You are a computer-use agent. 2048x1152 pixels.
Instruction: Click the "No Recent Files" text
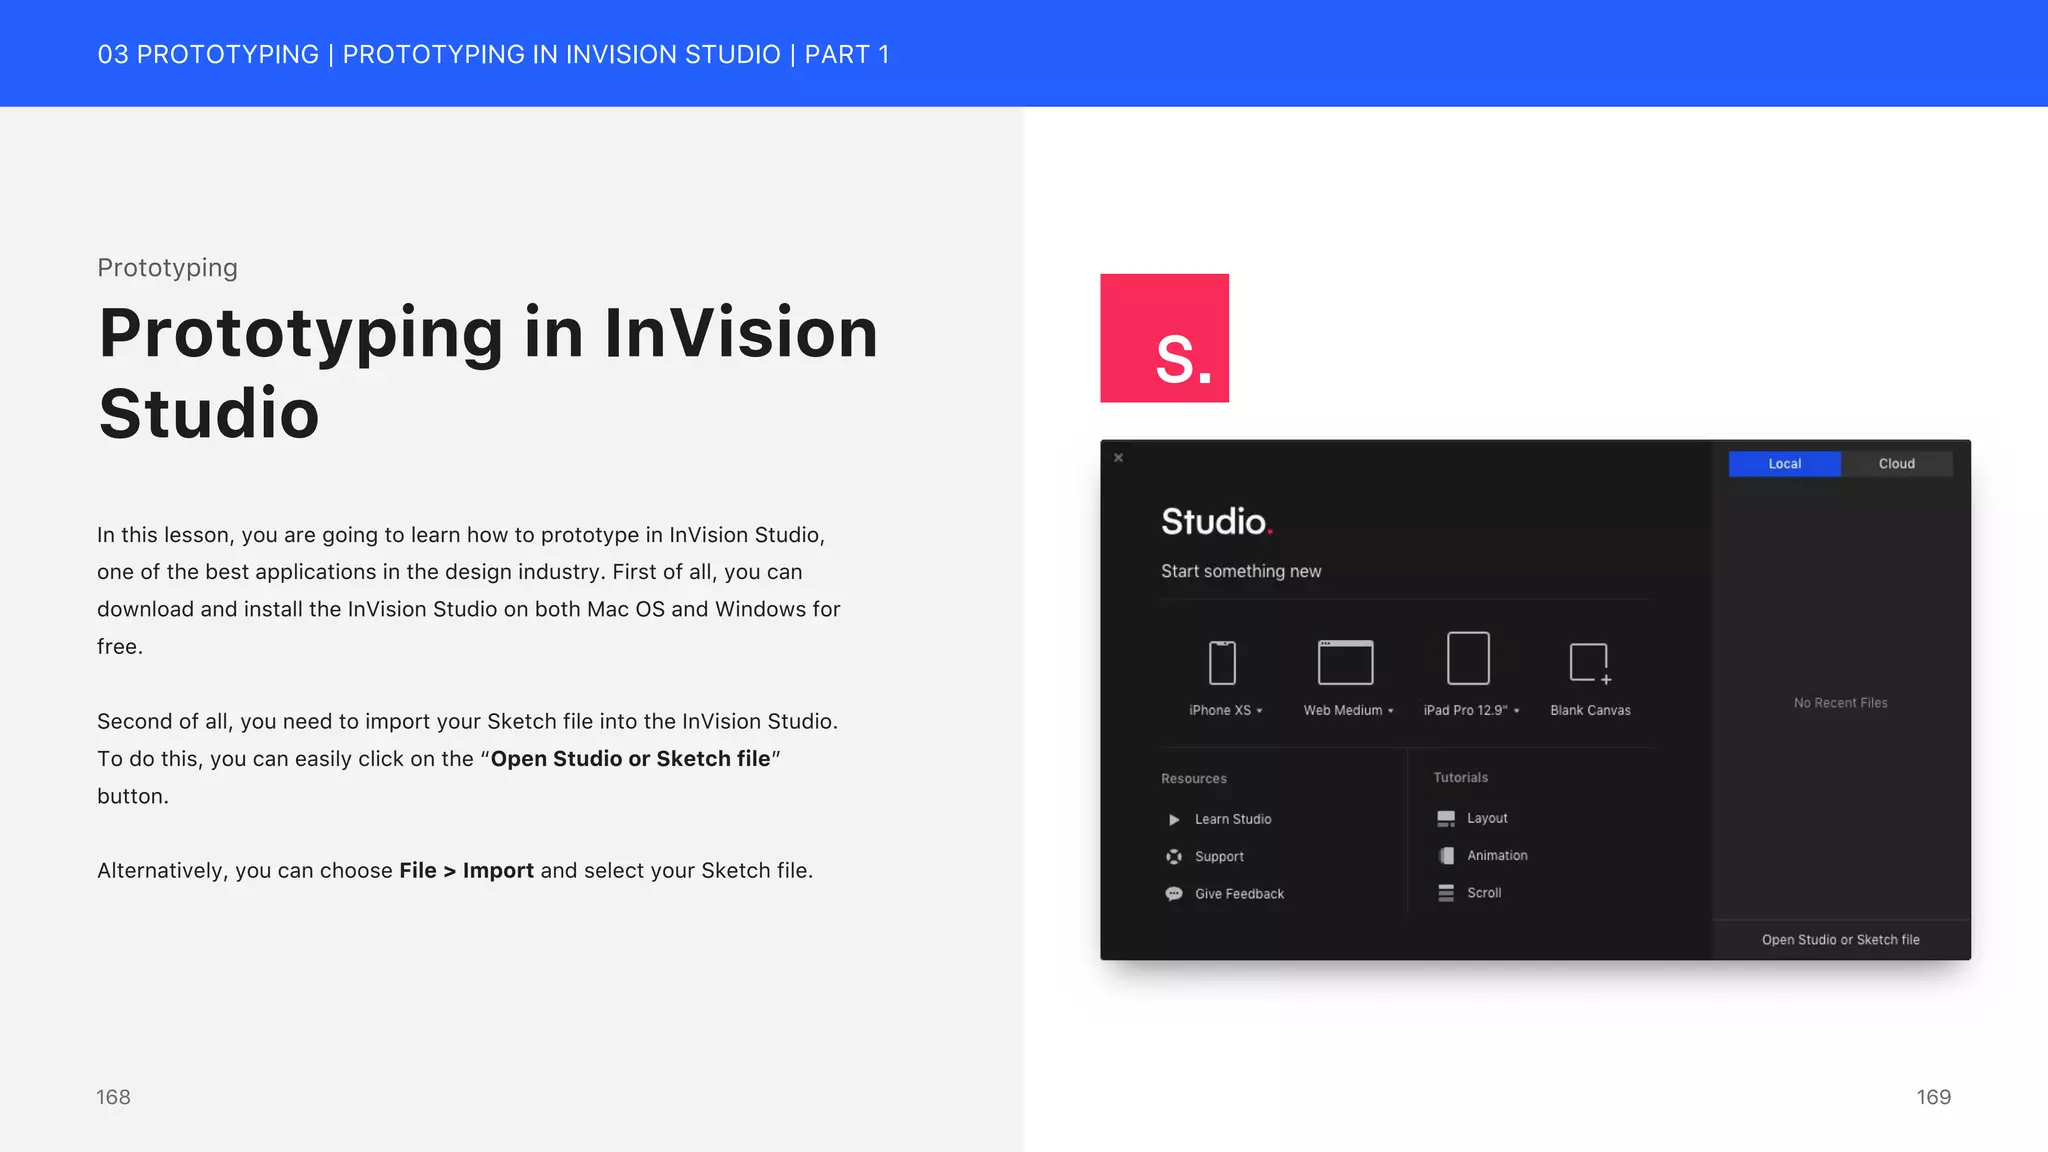1840,703
